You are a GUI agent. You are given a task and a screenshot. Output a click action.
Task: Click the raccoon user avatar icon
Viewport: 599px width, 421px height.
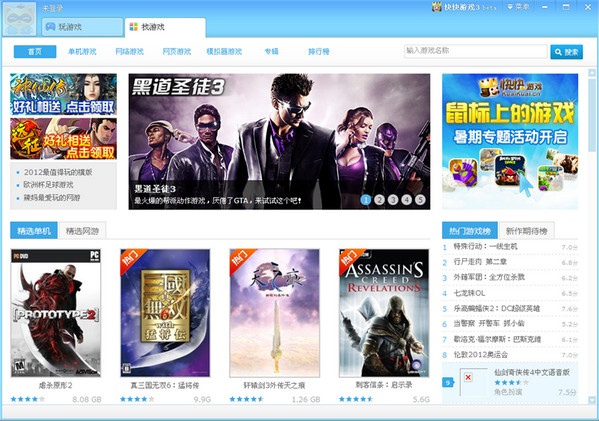coord(19,19)
